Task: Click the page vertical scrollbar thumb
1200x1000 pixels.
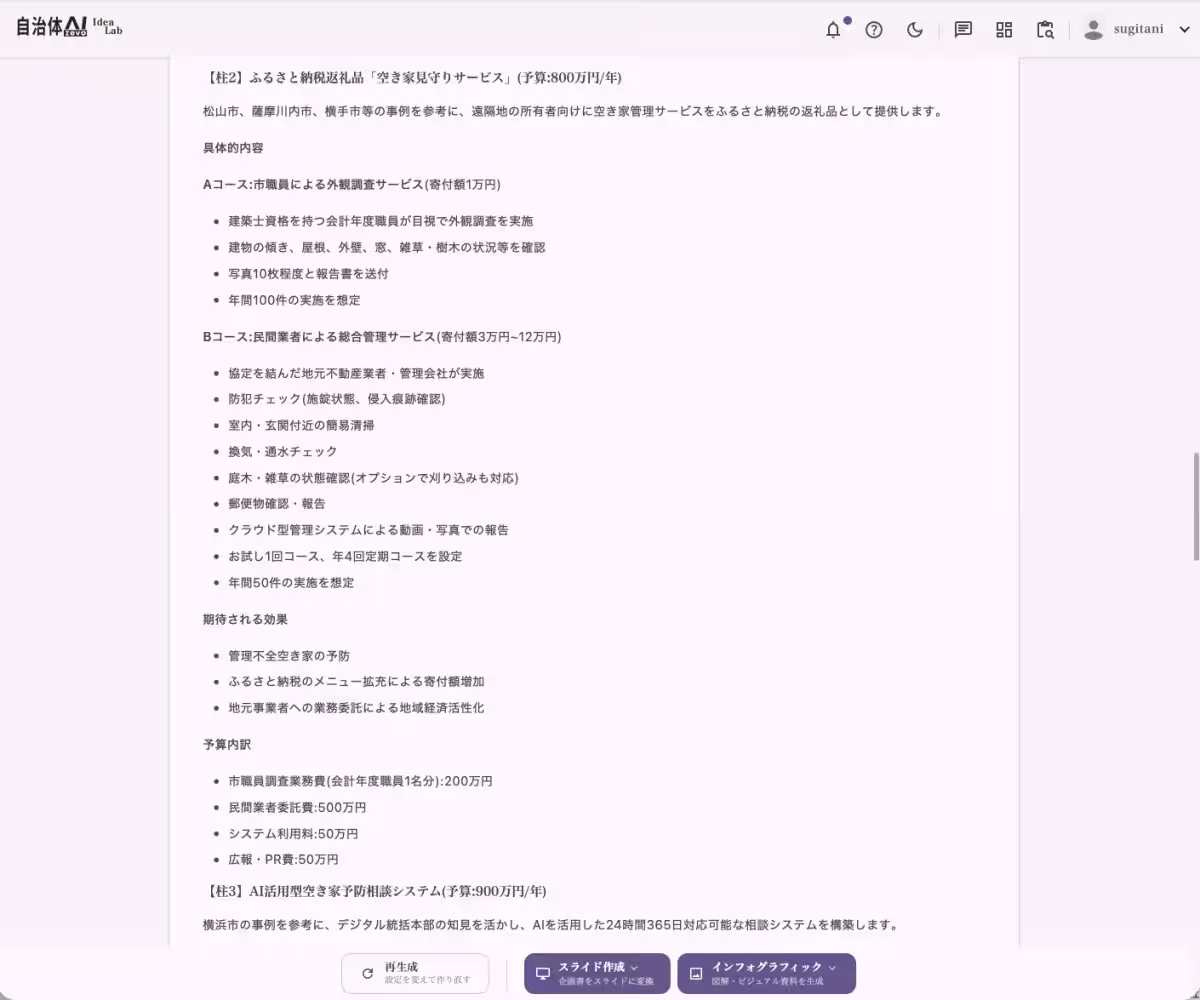Action: pos(1195,506)
